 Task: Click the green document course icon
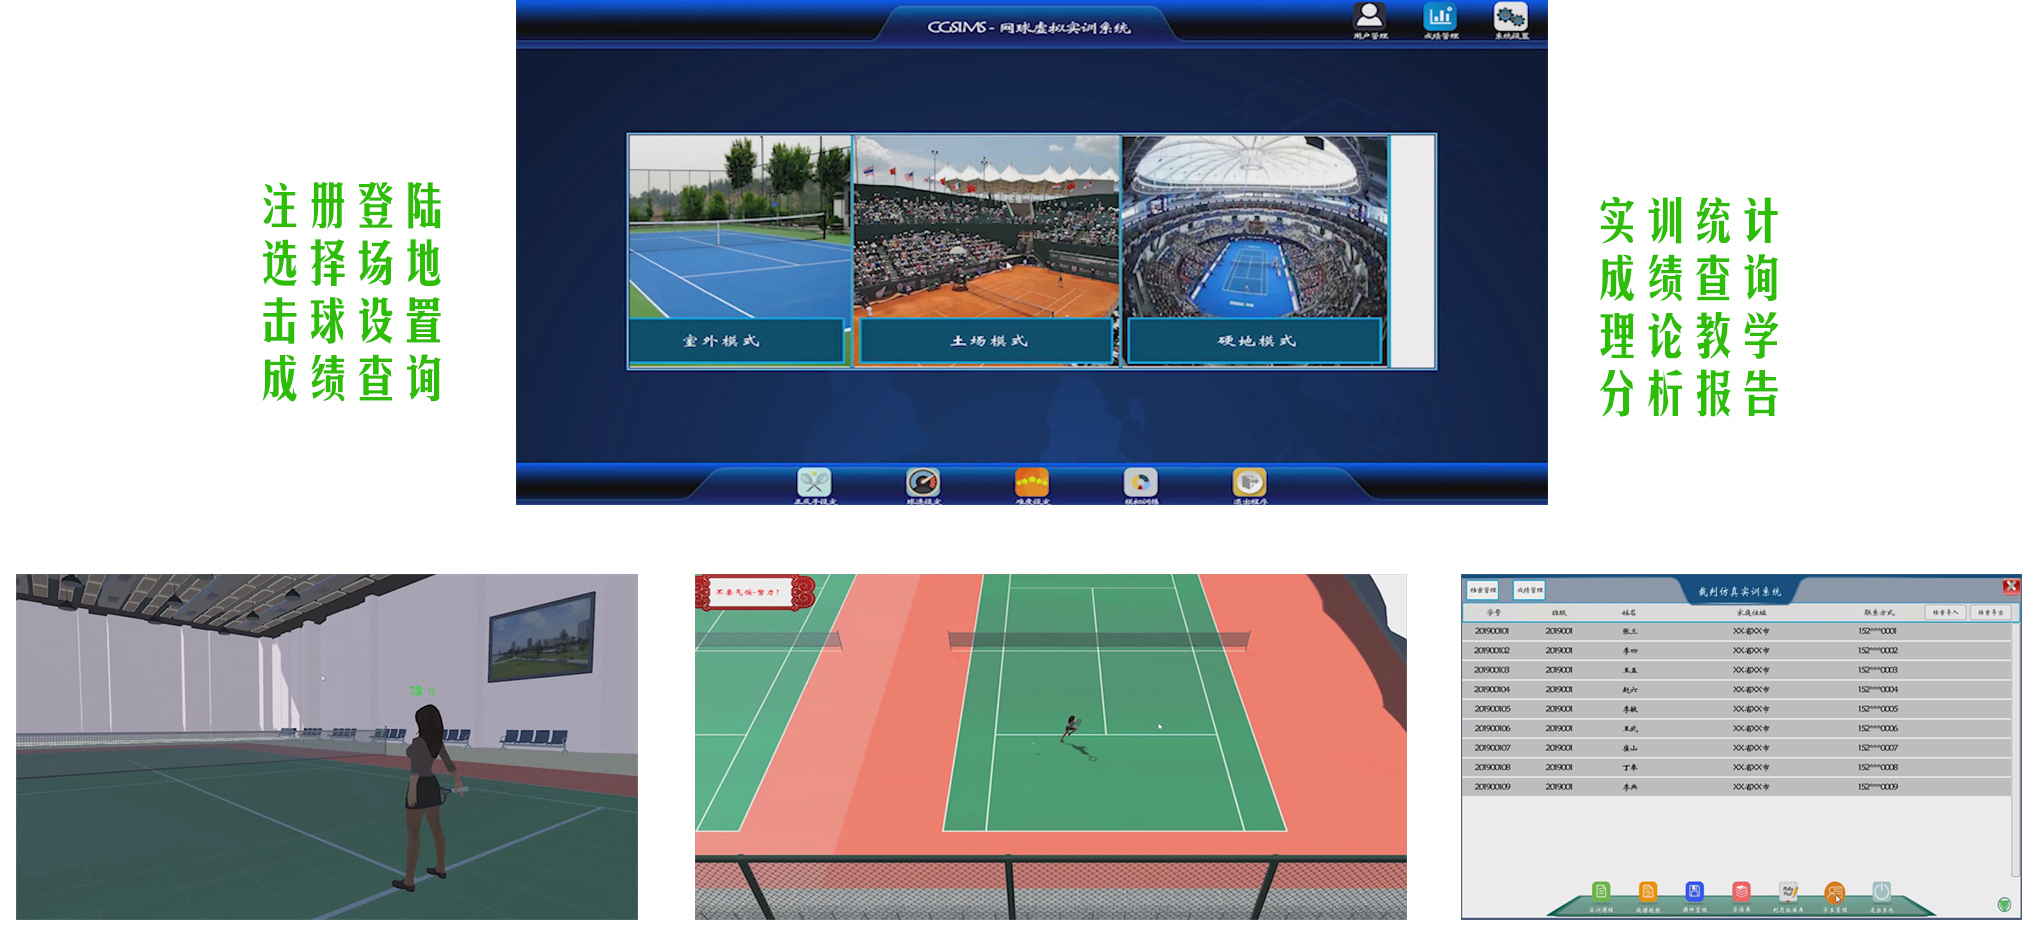[1601, 892]
